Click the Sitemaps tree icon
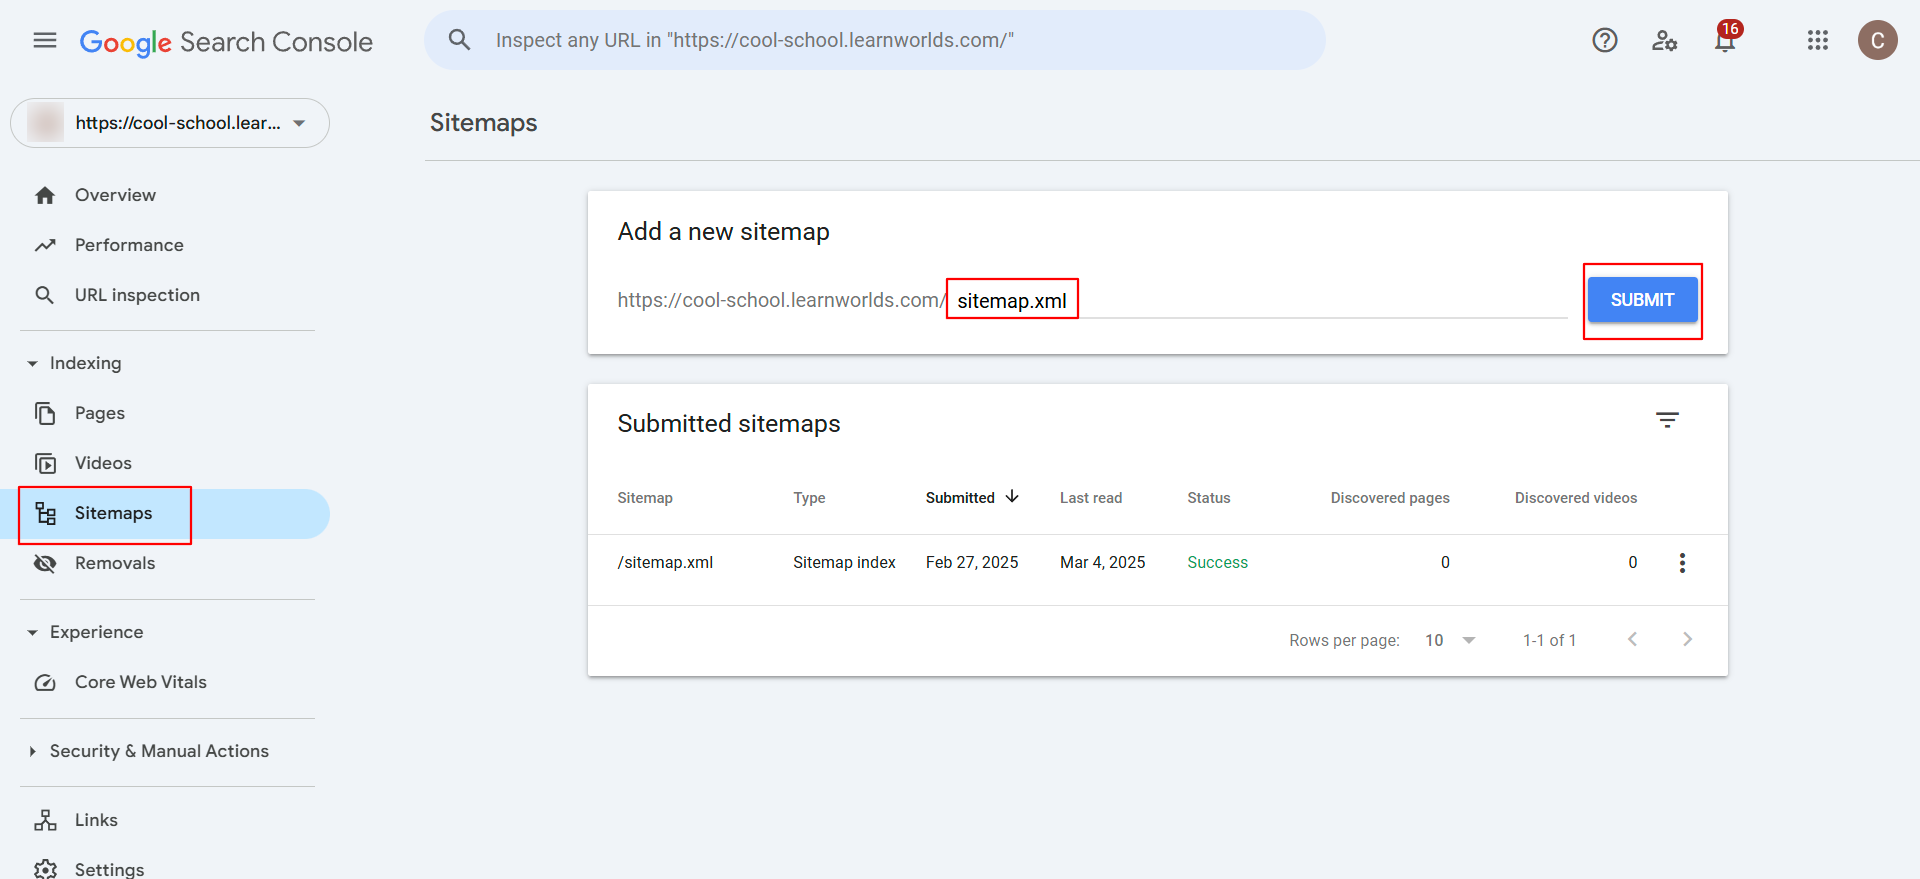 pos(45,513)
